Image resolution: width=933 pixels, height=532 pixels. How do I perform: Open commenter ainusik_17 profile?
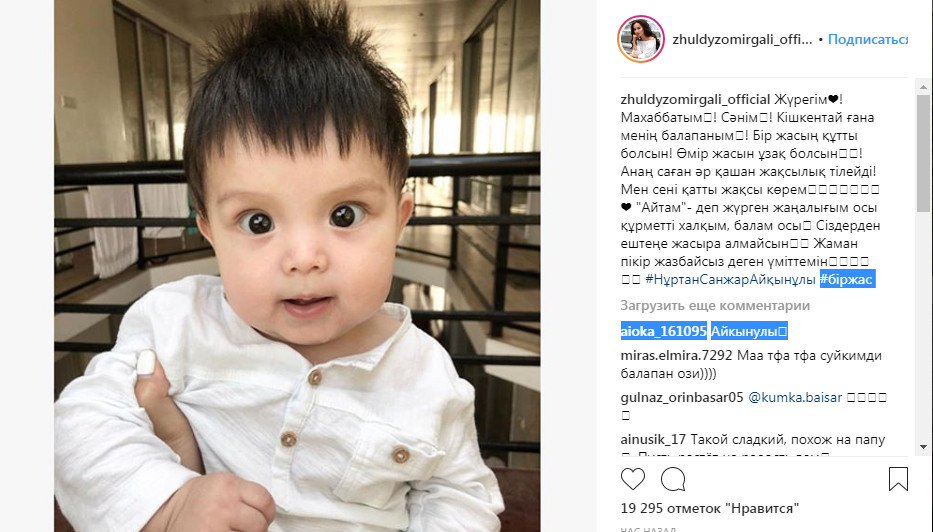[x=653, y=440]
